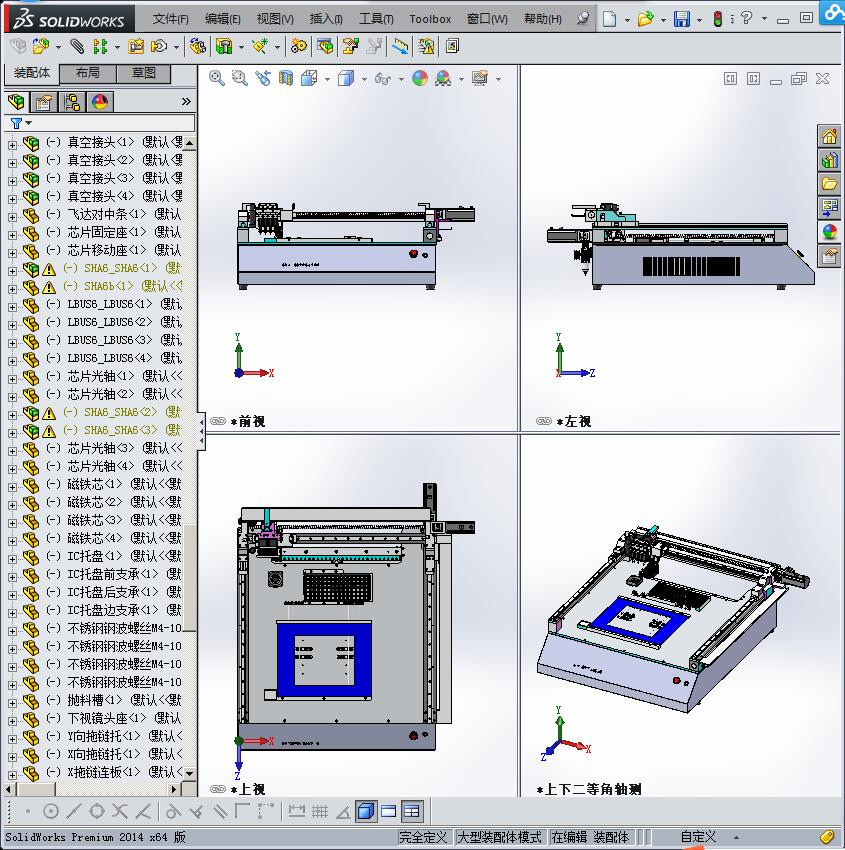This screenshot has height=850, width=845.
Task: Click the 自定义 status bar button
Action: tap(698, 837)
